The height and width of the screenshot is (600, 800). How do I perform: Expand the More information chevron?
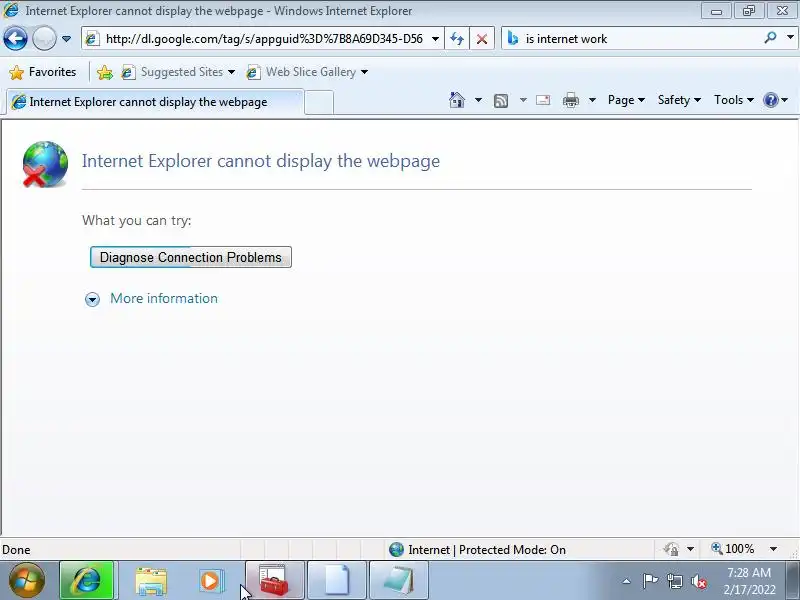tap(92, 299)
